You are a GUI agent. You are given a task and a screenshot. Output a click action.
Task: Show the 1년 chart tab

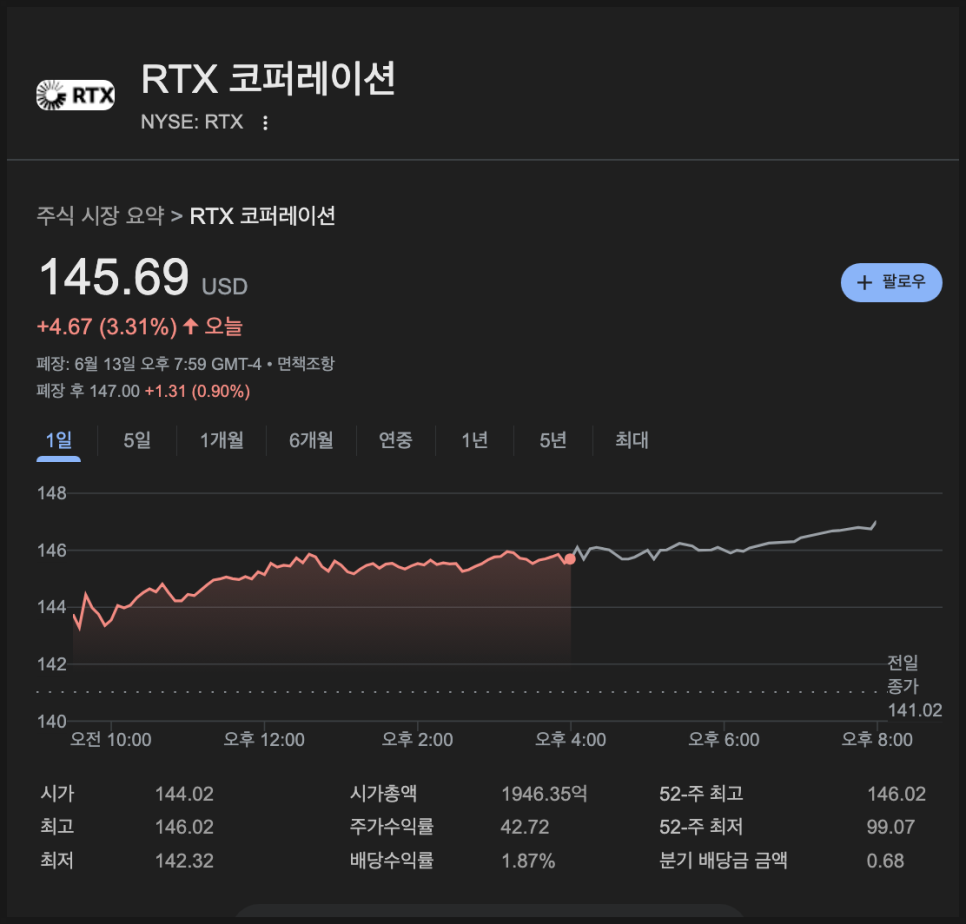474,440
